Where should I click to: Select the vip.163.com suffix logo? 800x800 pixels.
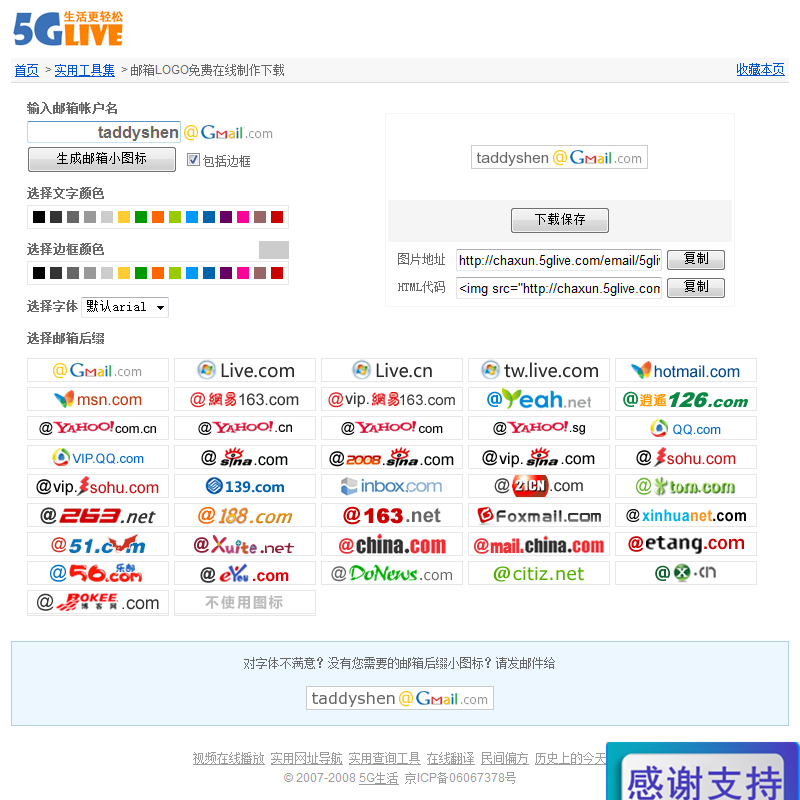click(x=392, y=399)
